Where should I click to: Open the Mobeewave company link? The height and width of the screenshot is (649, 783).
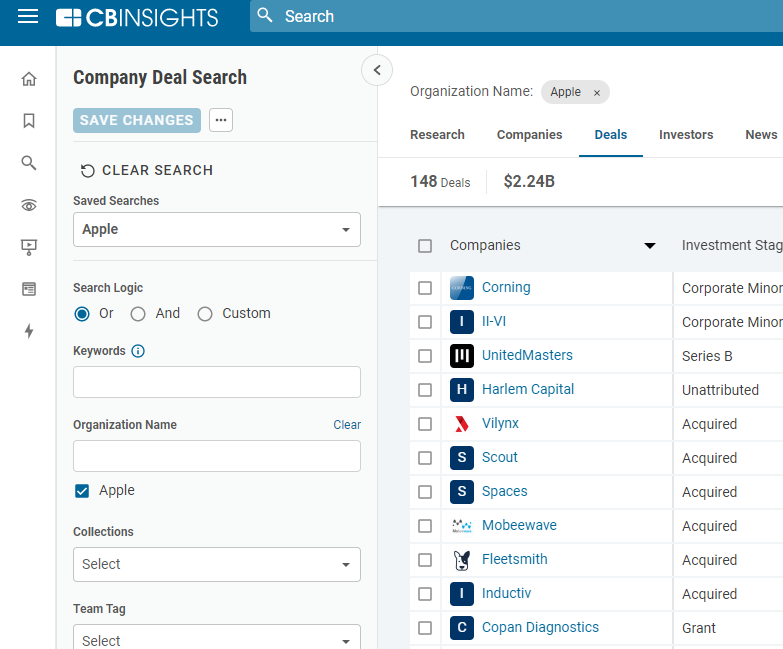(519, 525)
